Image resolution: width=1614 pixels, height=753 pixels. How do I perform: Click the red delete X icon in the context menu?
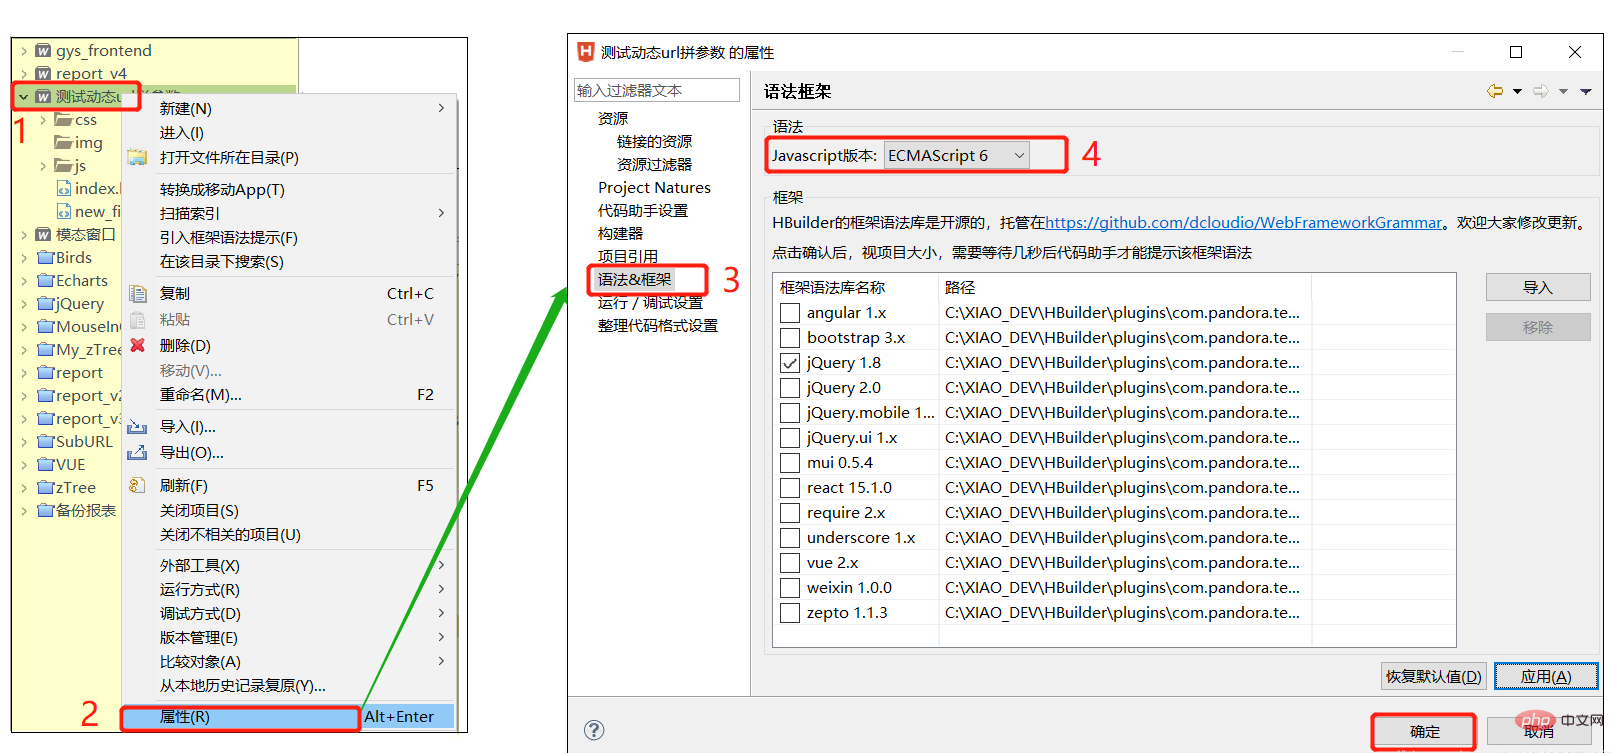click(x=138, y=345)
